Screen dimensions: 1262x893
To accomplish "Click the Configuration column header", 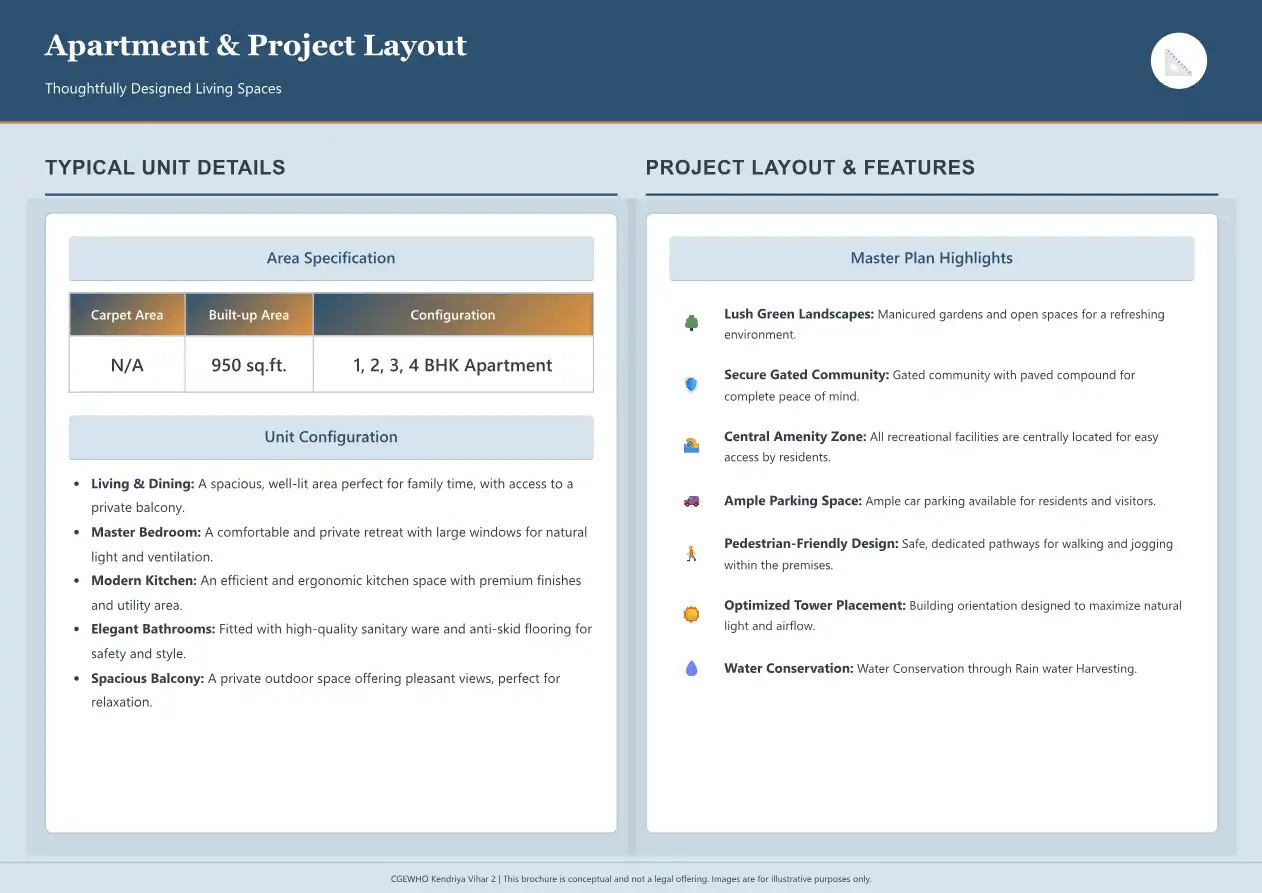I will coord(453,315).
